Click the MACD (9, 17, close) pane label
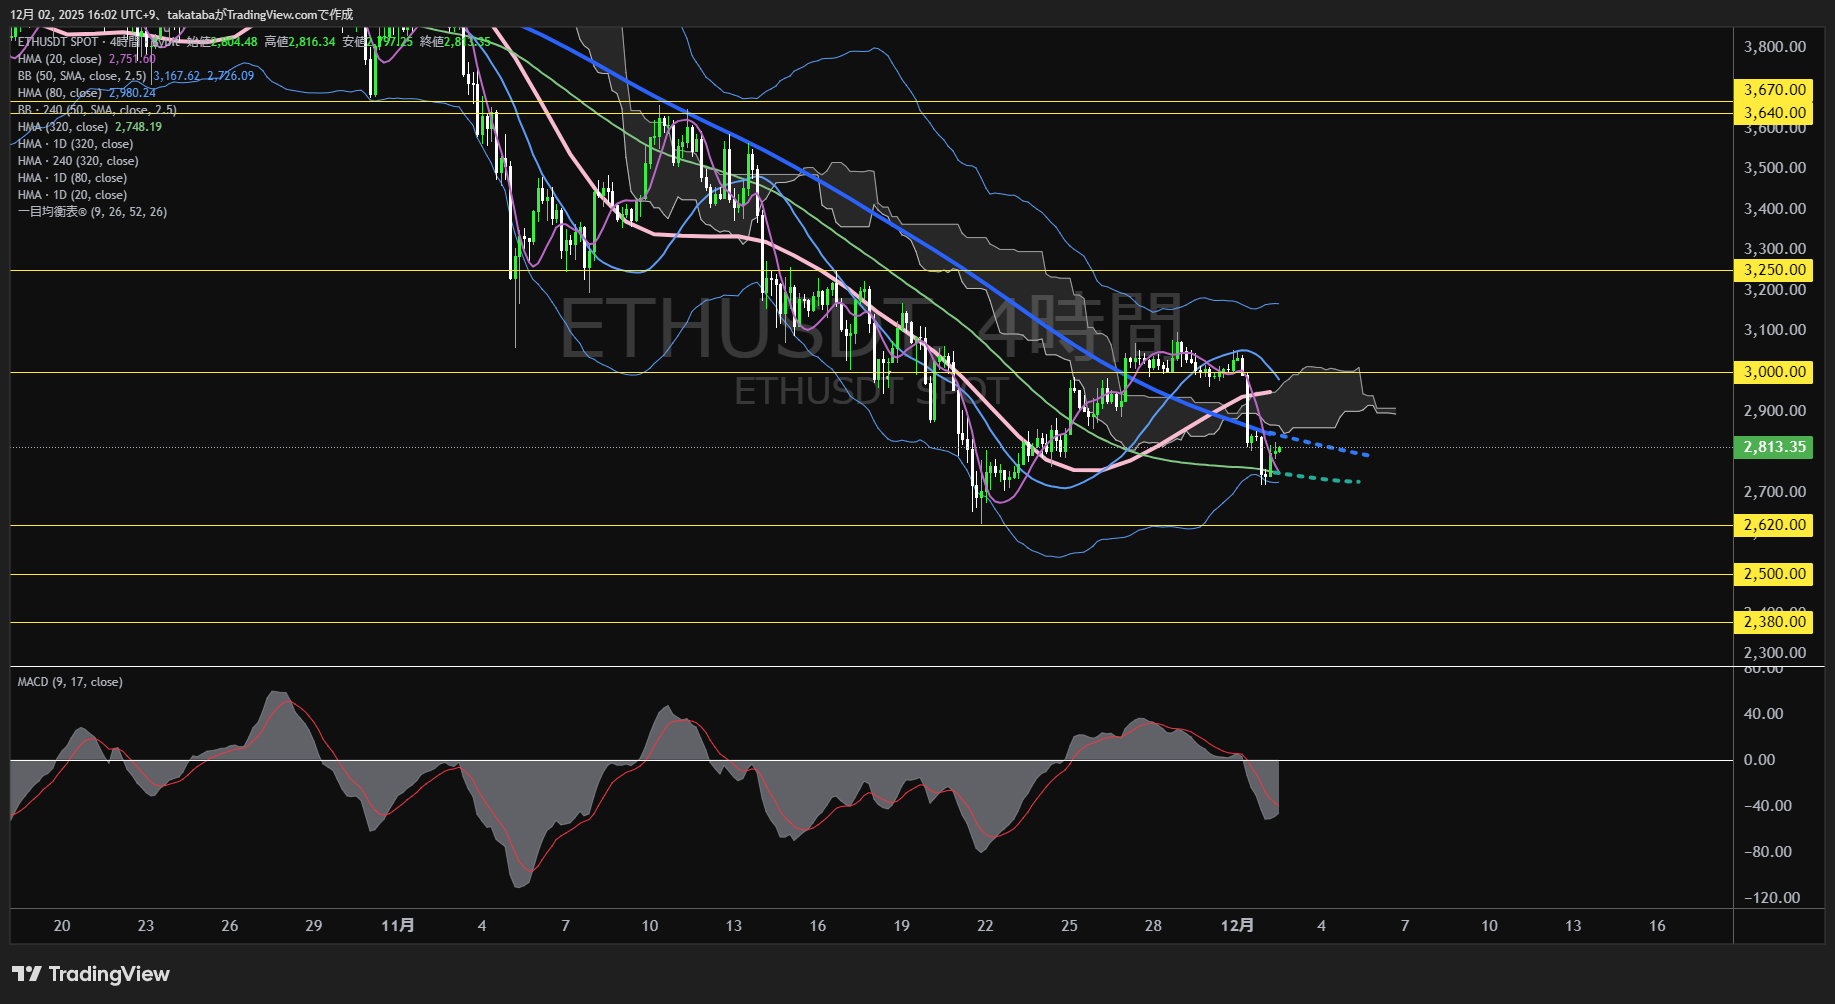This screenshot has height=1004, width=1835. pos(70,682)
